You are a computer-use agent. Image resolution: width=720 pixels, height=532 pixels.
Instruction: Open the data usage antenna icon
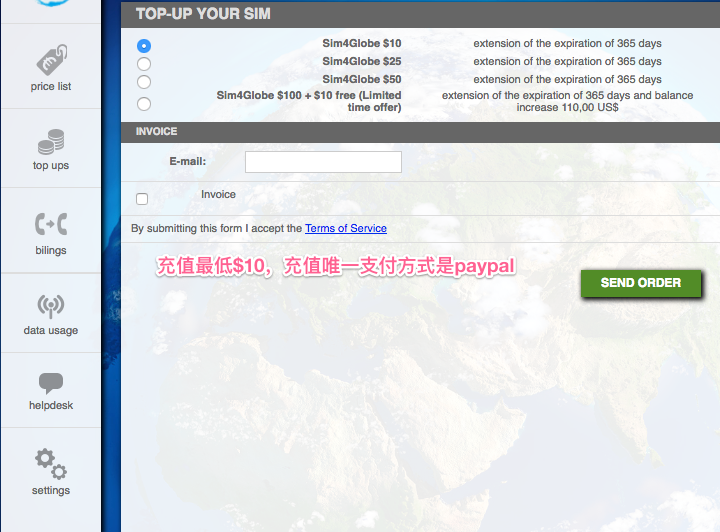tap(51, 306)
